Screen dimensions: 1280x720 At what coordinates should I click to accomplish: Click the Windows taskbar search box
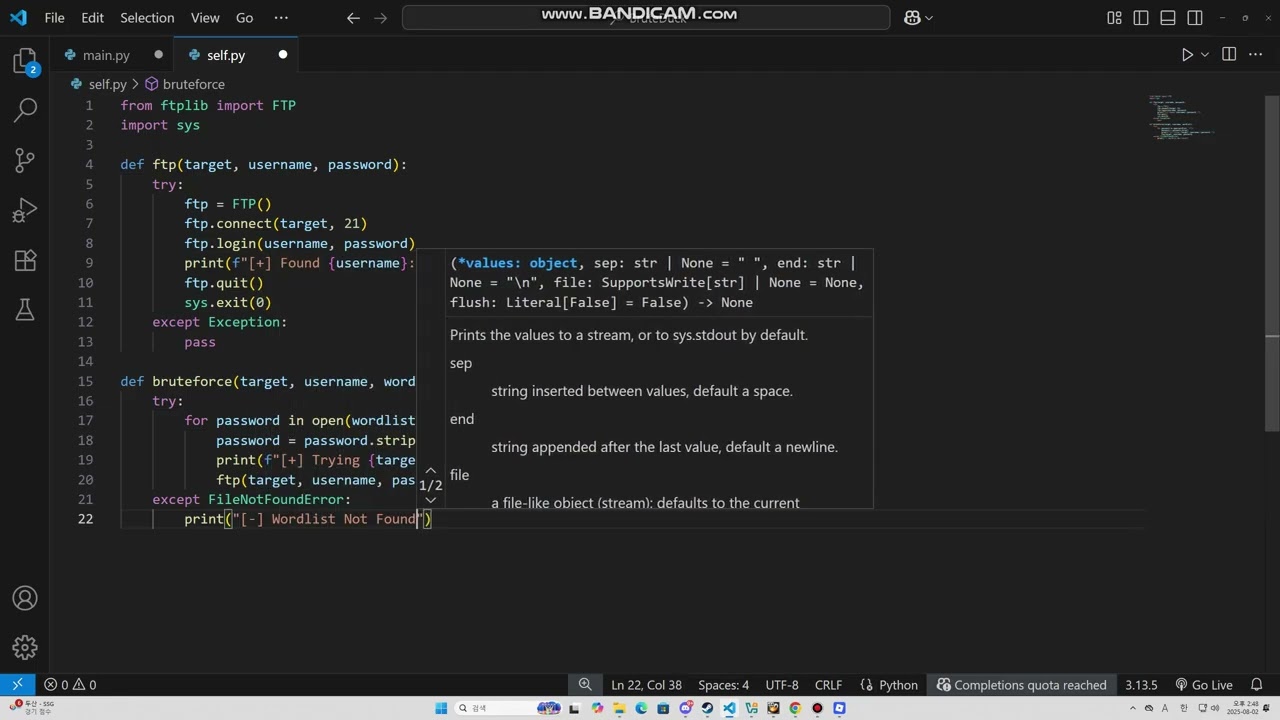pyautogui.click(x=507, y=708)
